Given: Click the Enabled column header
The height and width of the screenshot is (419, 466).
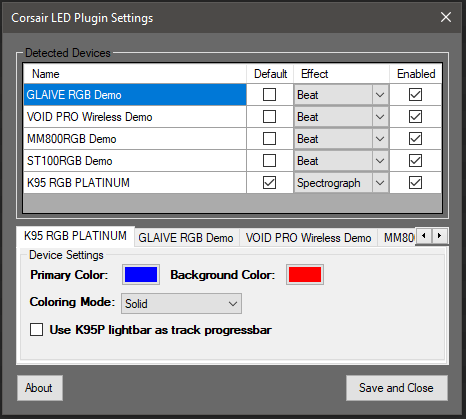Looking at the screenshot, I should [416, 74].
